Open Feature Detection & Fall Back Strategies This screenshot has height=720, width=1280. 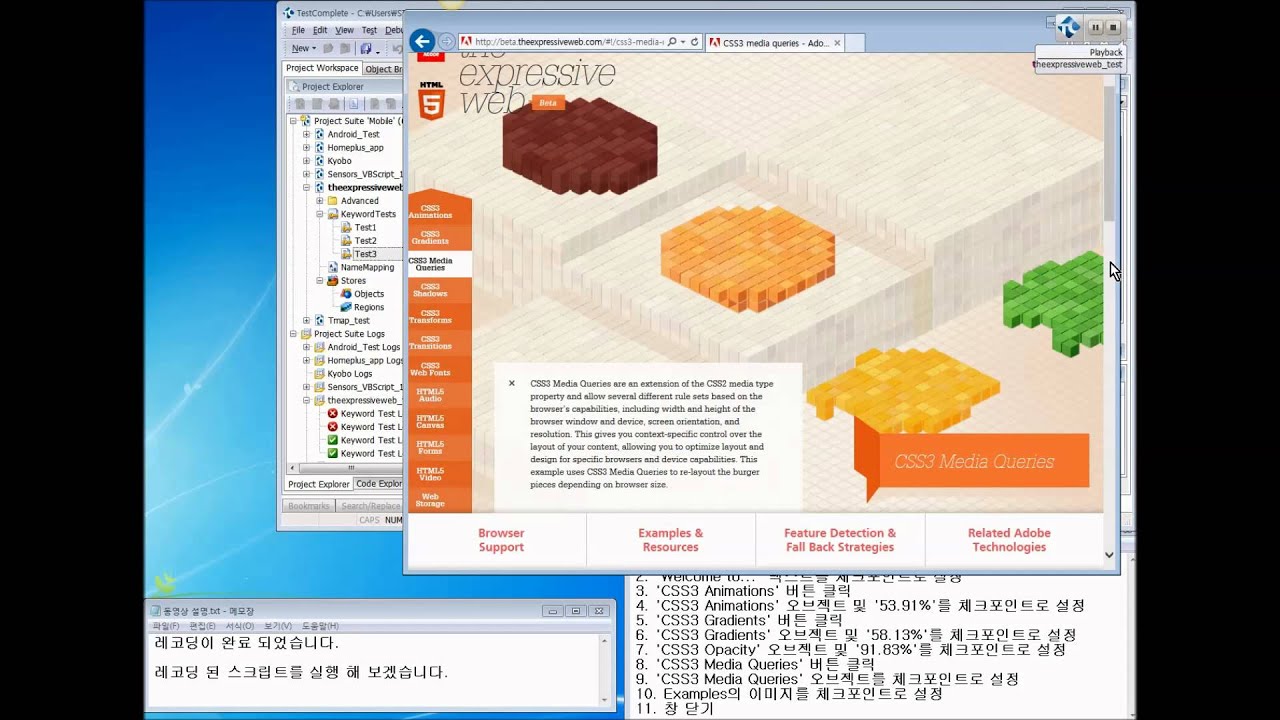(x=840, y=540)
